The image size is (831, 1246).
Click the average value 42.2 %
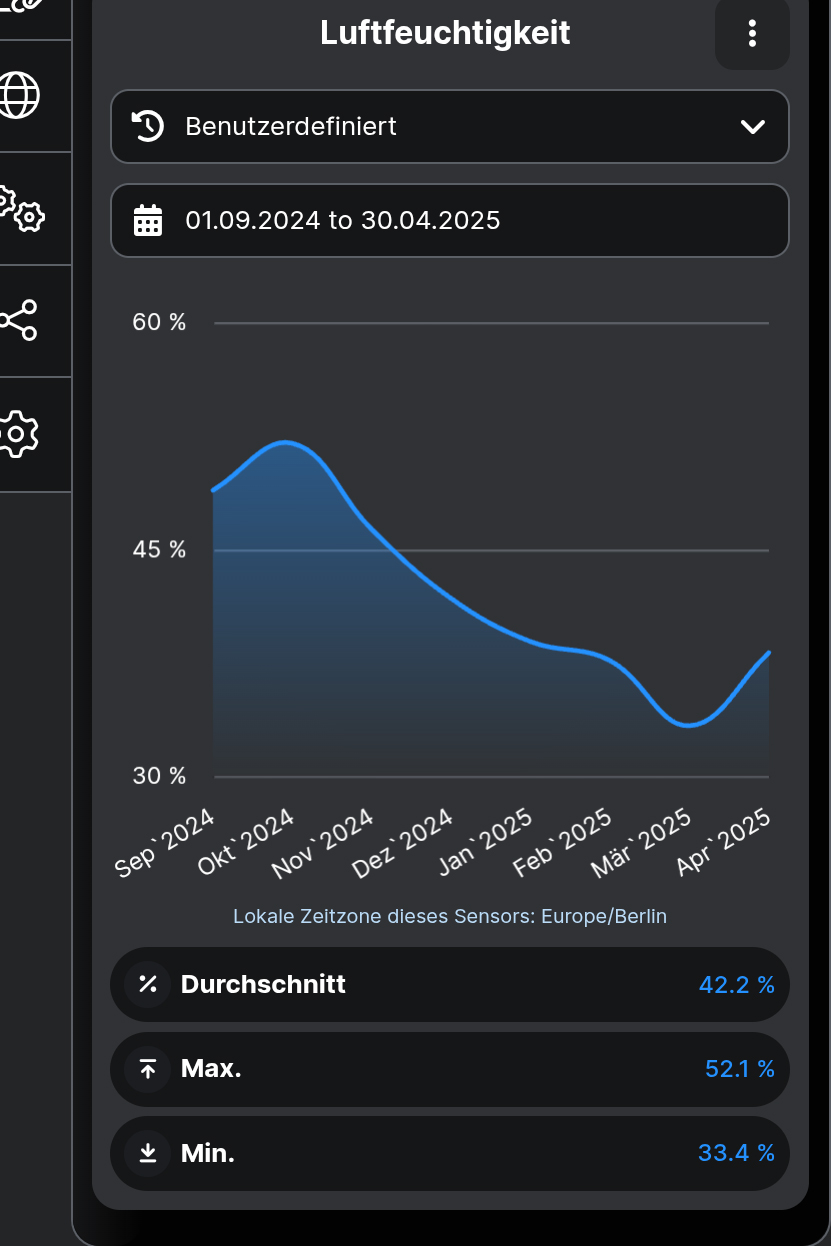coord(736,985)
